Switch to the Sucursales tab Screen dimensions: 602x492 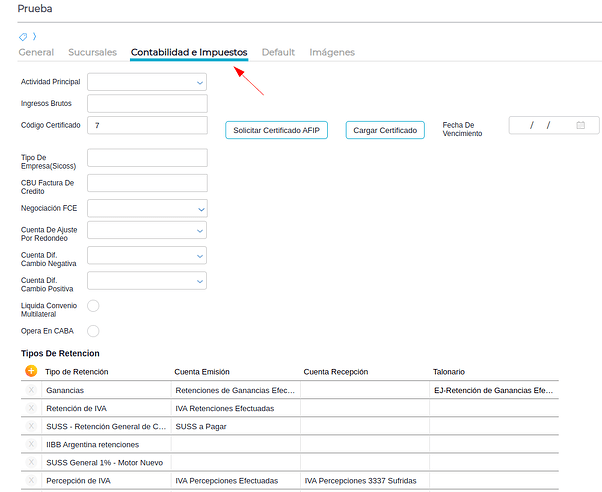[x=92, y=52]
